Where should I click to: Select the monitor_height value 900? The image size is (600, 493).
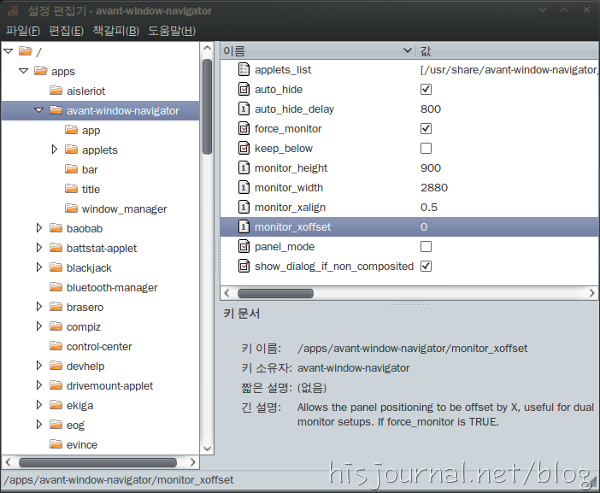pyautogui.click(x=430, y=168)
